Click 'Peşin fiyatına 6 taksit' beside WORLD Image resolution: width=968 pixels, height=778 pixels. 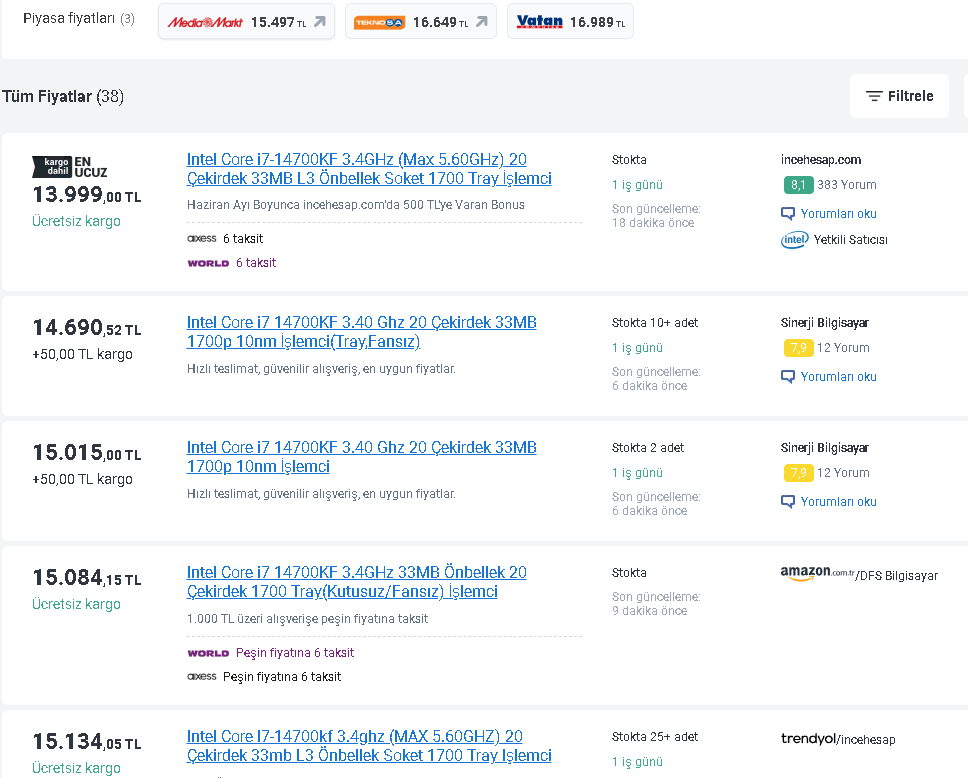click(x=294, y=653)
